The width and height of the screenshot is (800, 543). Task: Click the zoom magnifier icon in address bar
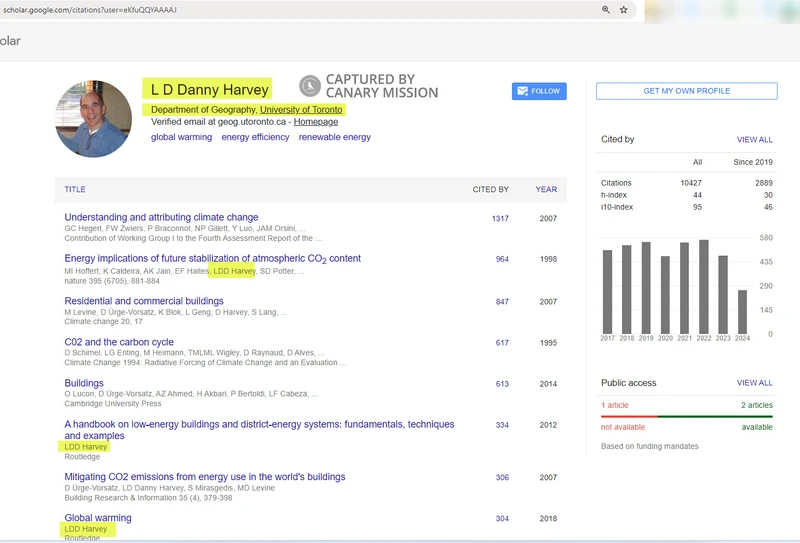pos(606,10)
